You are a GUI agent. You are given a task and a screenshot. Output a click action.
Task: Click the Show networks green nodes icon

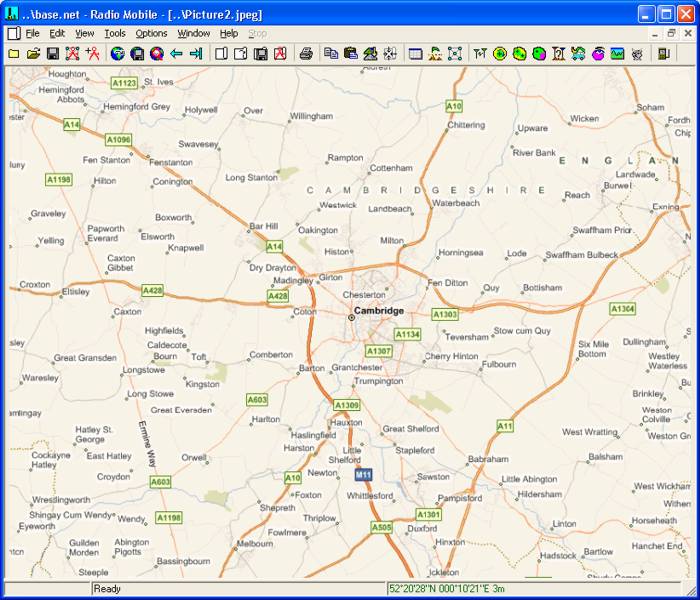[454, 54]
